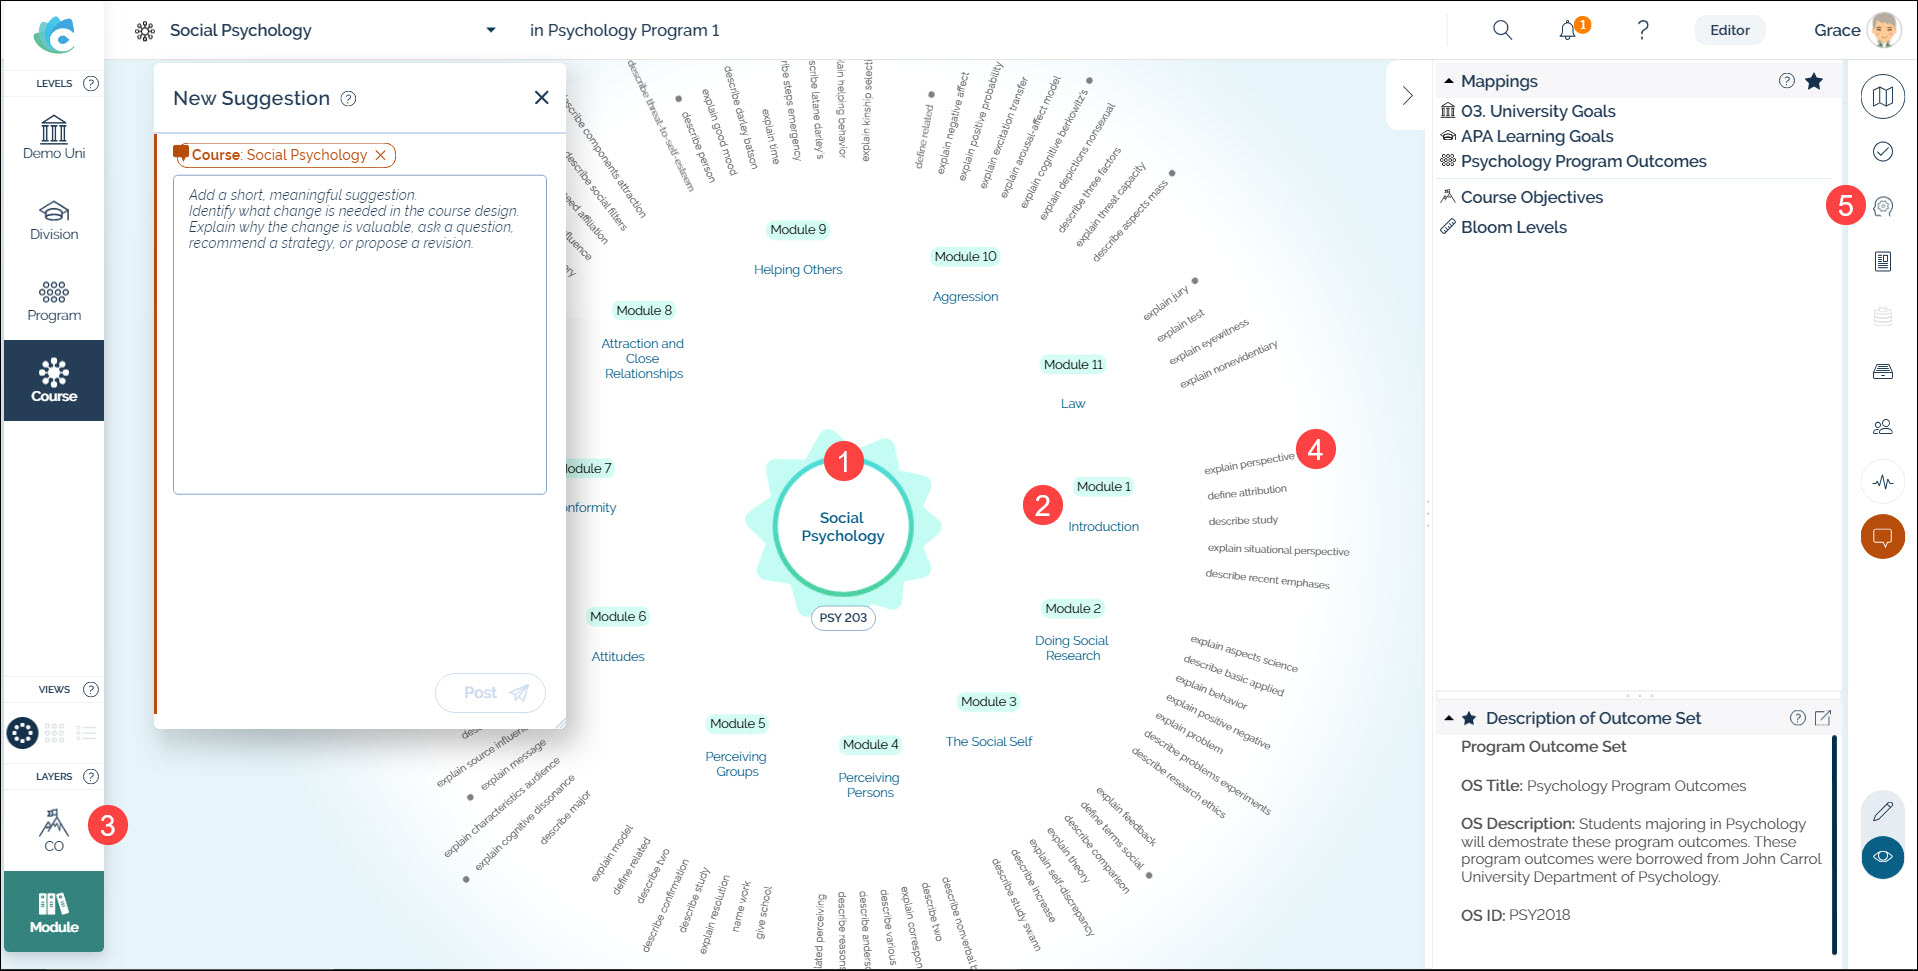This screenshot has width=1918, height=971.
Task: Collapse the Mappings section
Action: click(x=1449, y=81)
